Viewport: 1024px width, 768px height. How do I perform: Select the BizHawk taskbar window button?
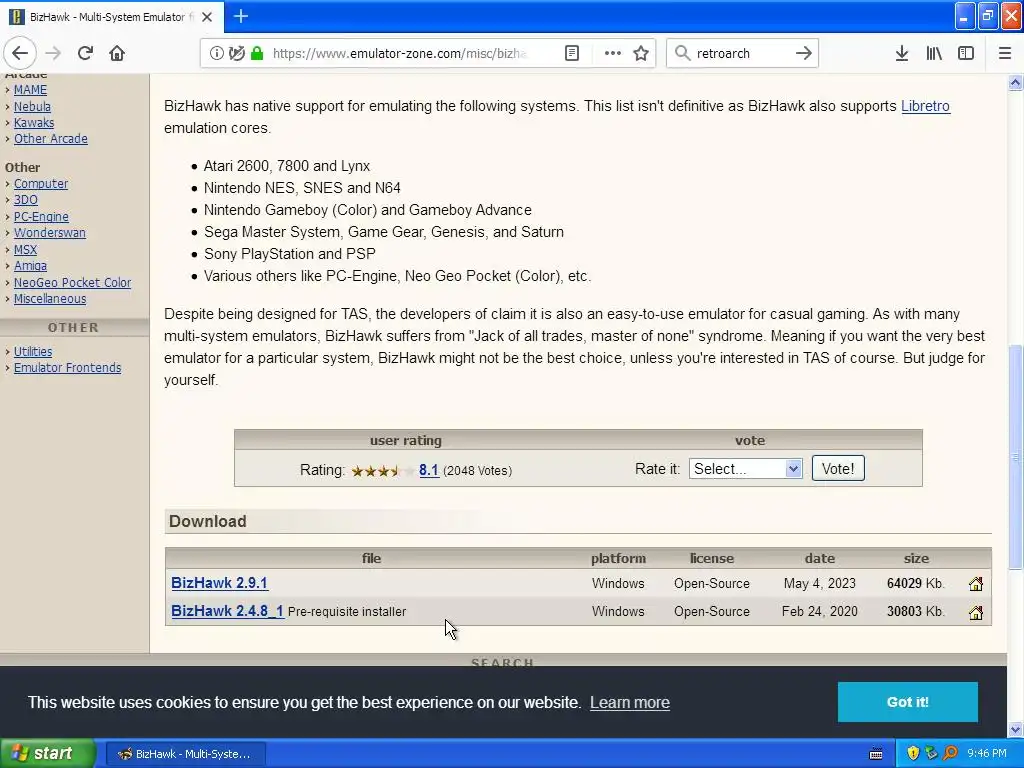tap(185, 754)
